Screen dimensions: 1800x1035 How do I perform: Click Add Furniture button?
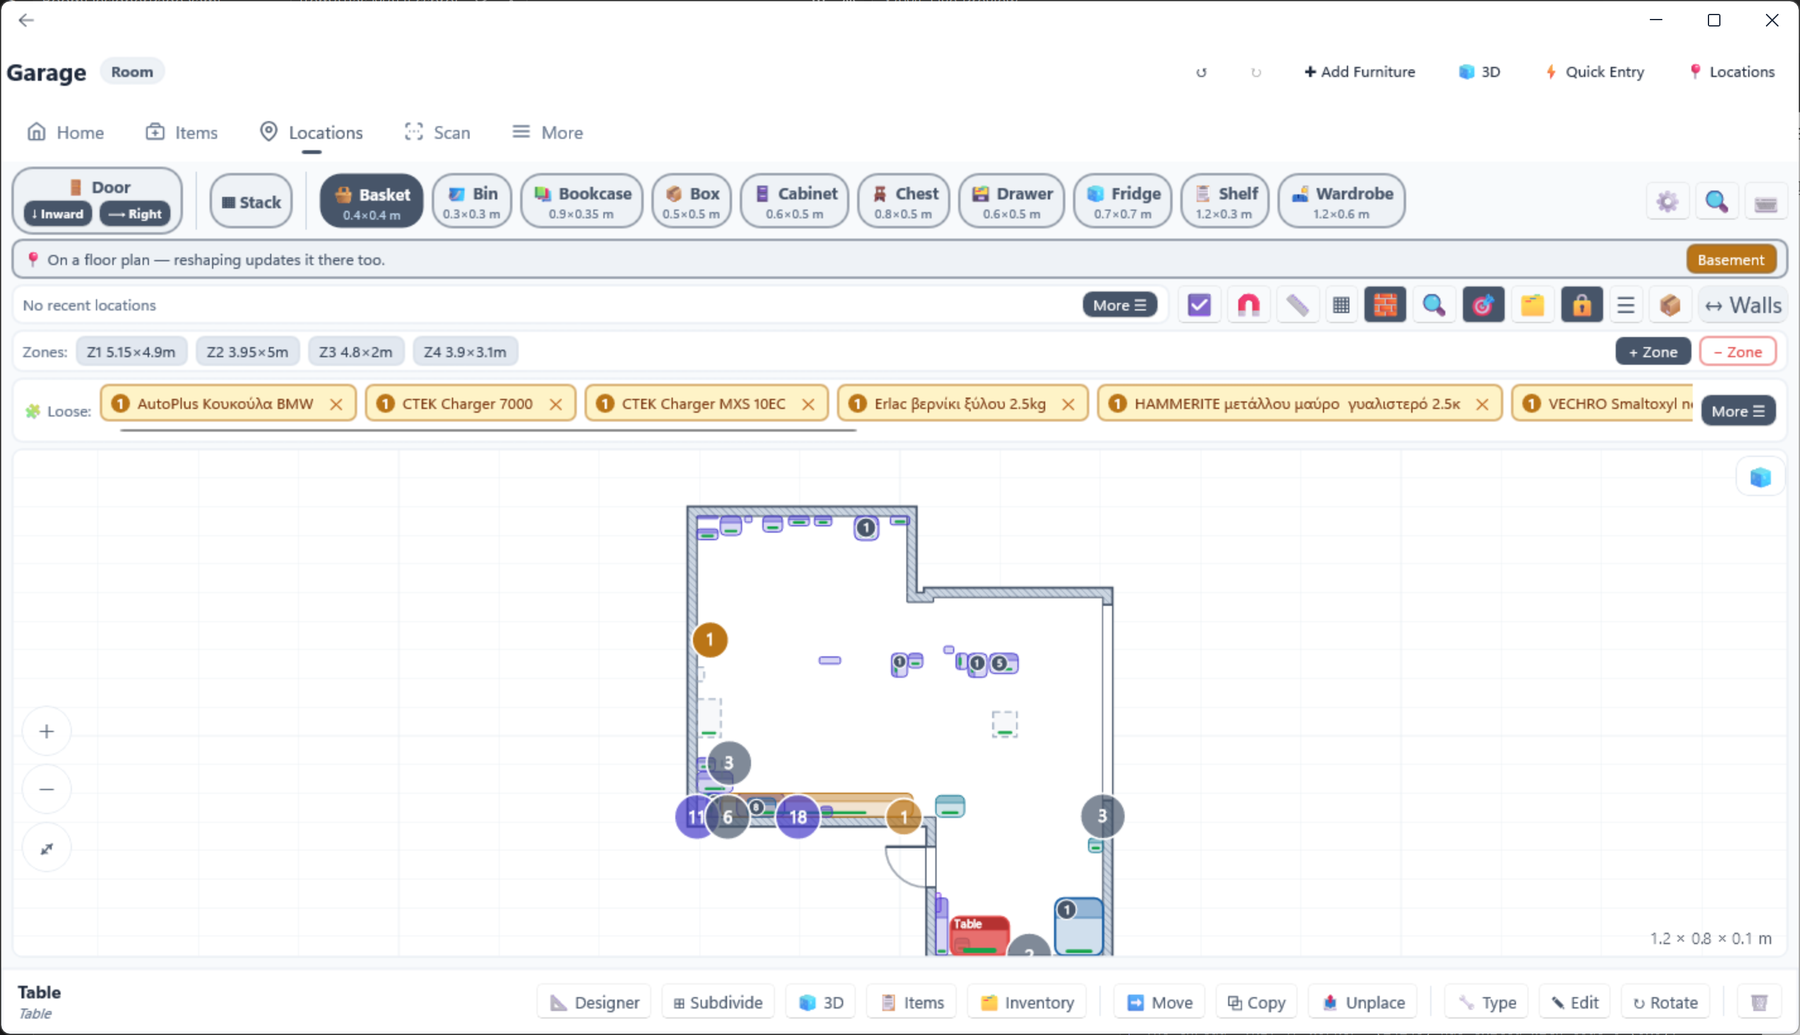coord(1359,72)
